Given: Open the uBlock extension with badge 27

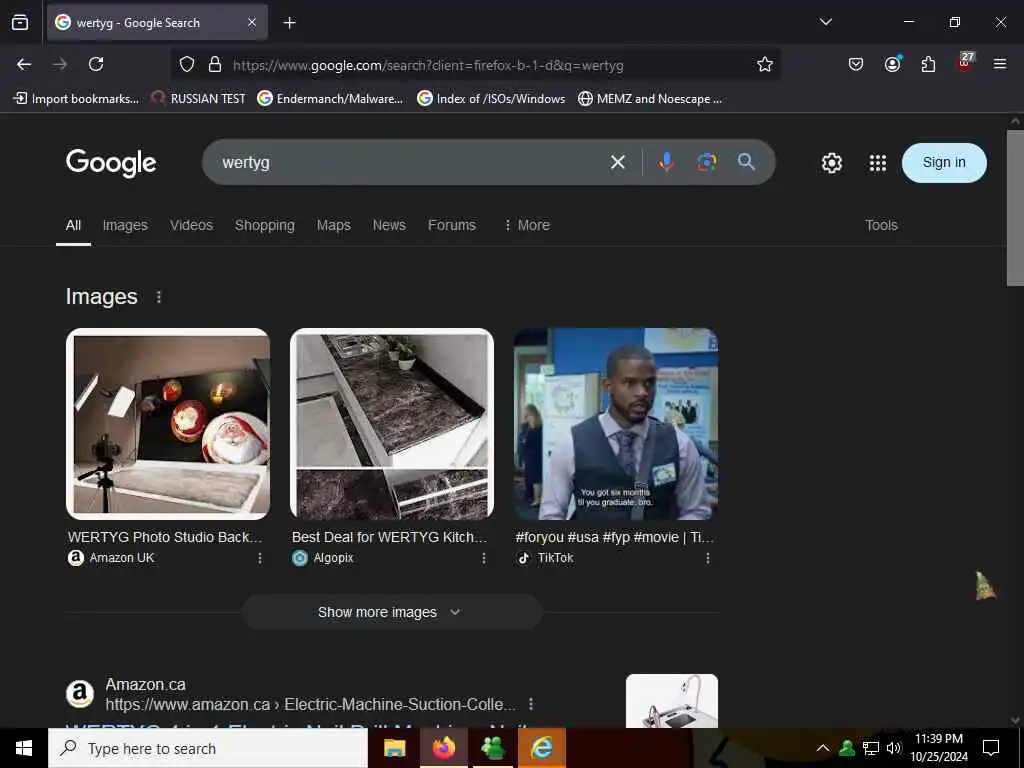Looking at the screenshot, I should pyautogui.click(x=965, y=63).
